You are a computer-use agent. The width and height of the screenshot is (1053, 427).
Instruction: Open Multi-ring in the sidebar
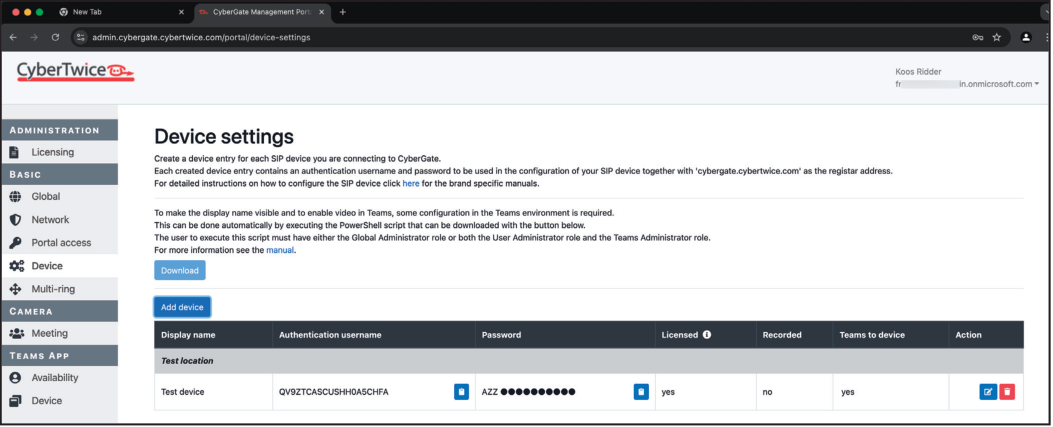[x=59, y=289]
